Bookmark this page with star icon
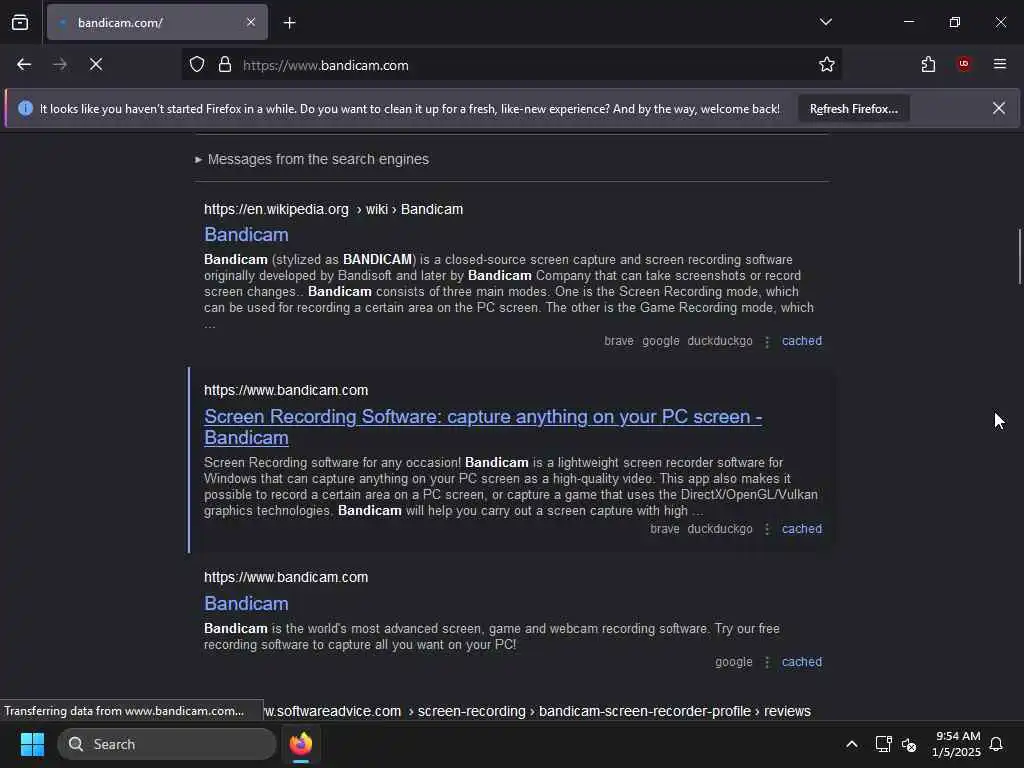The height and width of the screenshot is (768, 1024). pyautogui.click(x=827, y=64)
